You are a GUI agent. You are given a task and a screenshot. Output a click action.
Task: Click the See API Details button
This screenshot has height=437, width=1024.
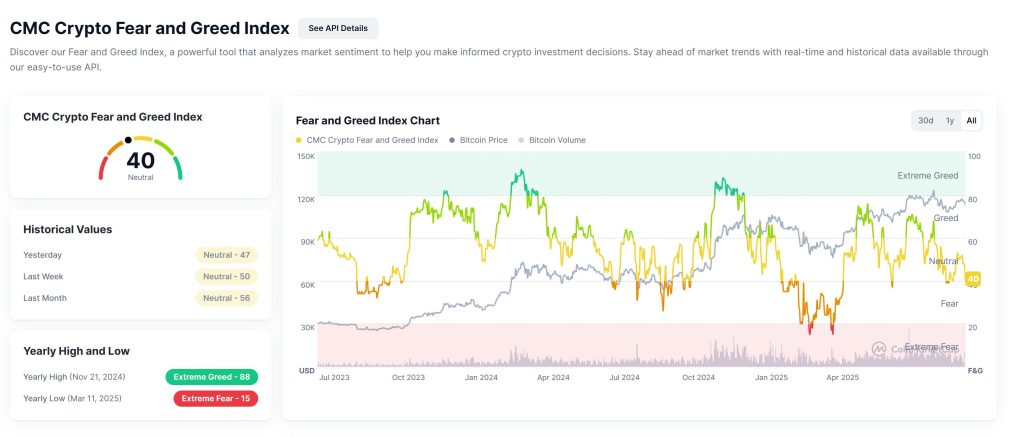point(337,28)
